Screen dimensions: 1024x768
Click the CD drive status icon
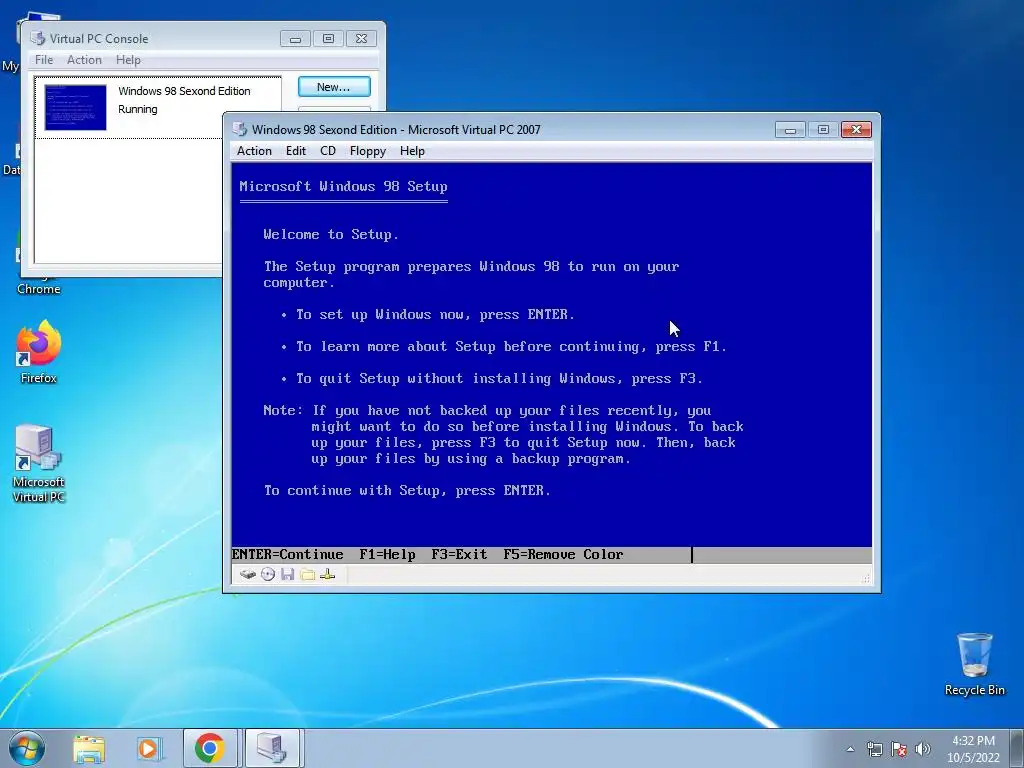pyautogui.click(x=268, y=574)
